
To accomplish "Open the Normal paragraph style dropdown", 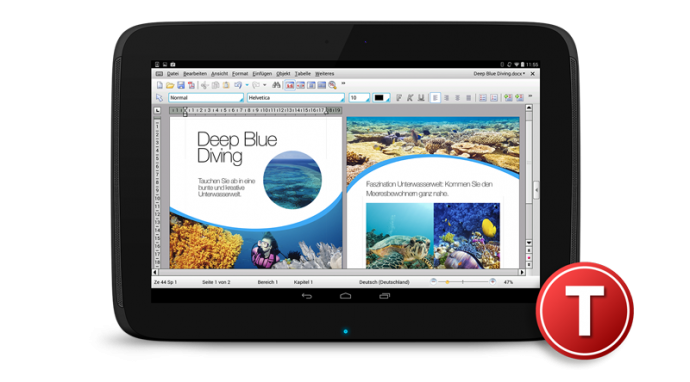I will 206,98.
